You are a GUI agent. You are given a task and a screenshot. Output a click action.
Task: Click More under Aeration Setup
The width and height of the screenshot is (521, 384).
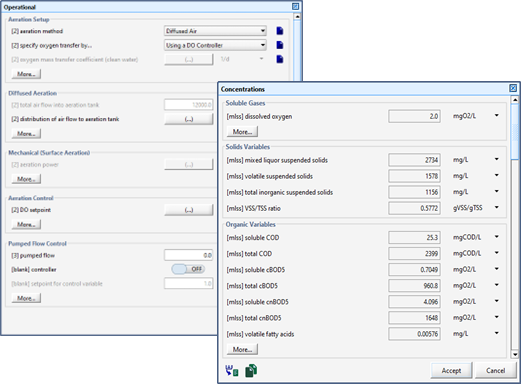point(26,74)
